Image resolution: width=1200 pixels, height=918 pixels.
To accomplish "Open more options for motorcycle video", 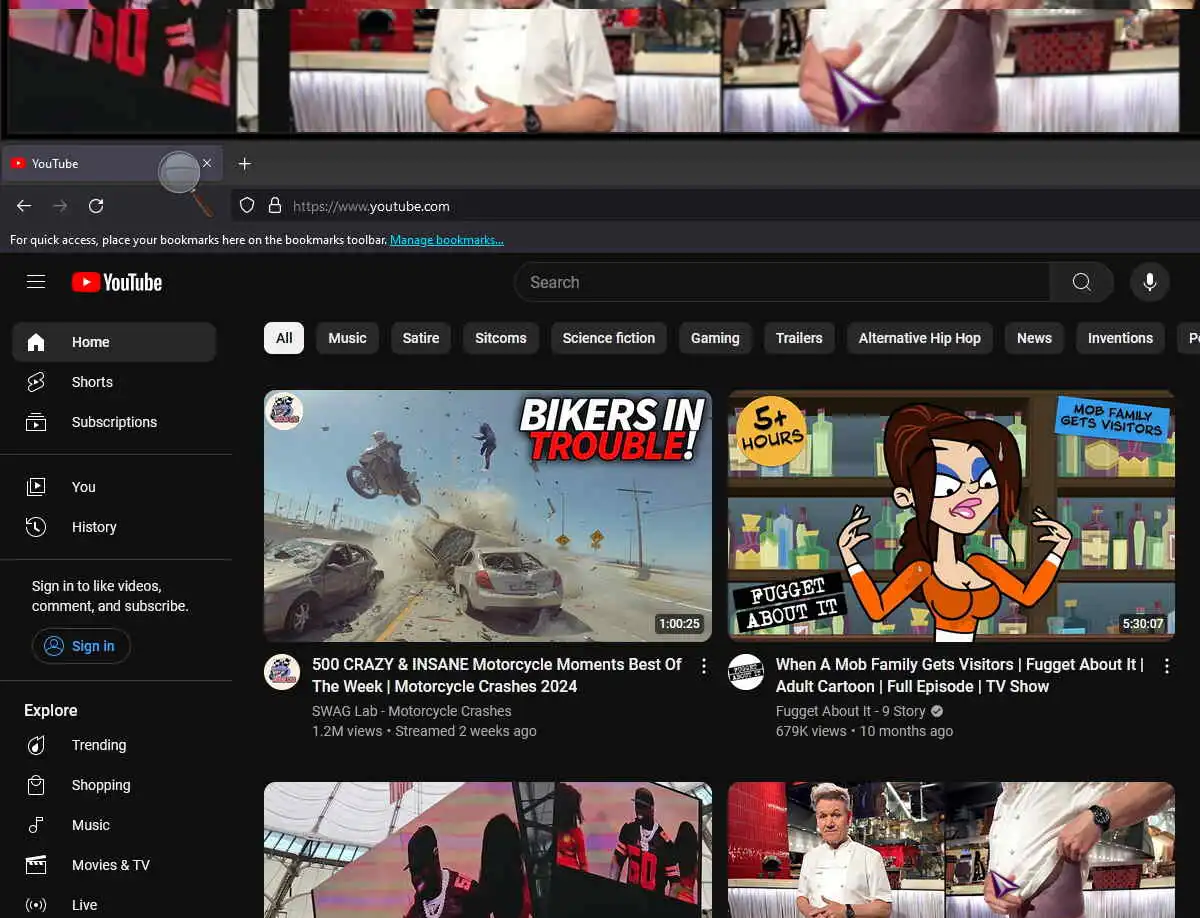I will click(703, 666).
